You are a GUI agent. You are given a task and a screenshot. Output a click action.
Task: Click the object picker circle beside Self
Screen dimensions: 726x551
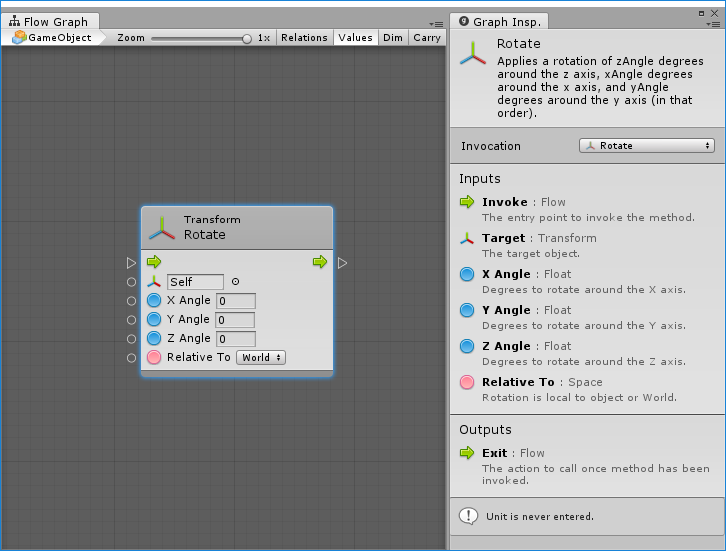[235, 282]
